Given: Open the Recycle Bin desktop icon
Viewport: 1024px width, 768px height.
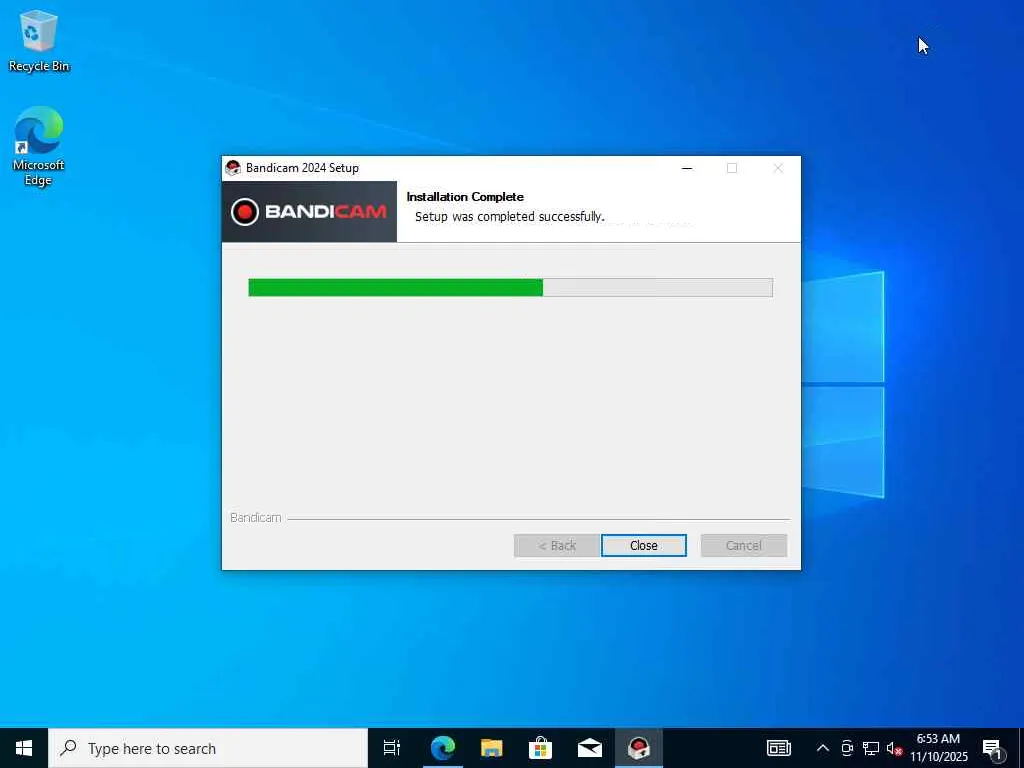Looking at the screenshot, I should click(39, 41).
